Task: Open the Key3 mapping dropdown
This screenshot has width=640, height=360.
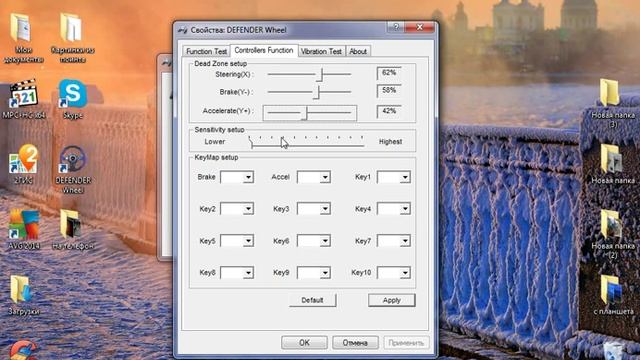Action: tap(325, 209)
